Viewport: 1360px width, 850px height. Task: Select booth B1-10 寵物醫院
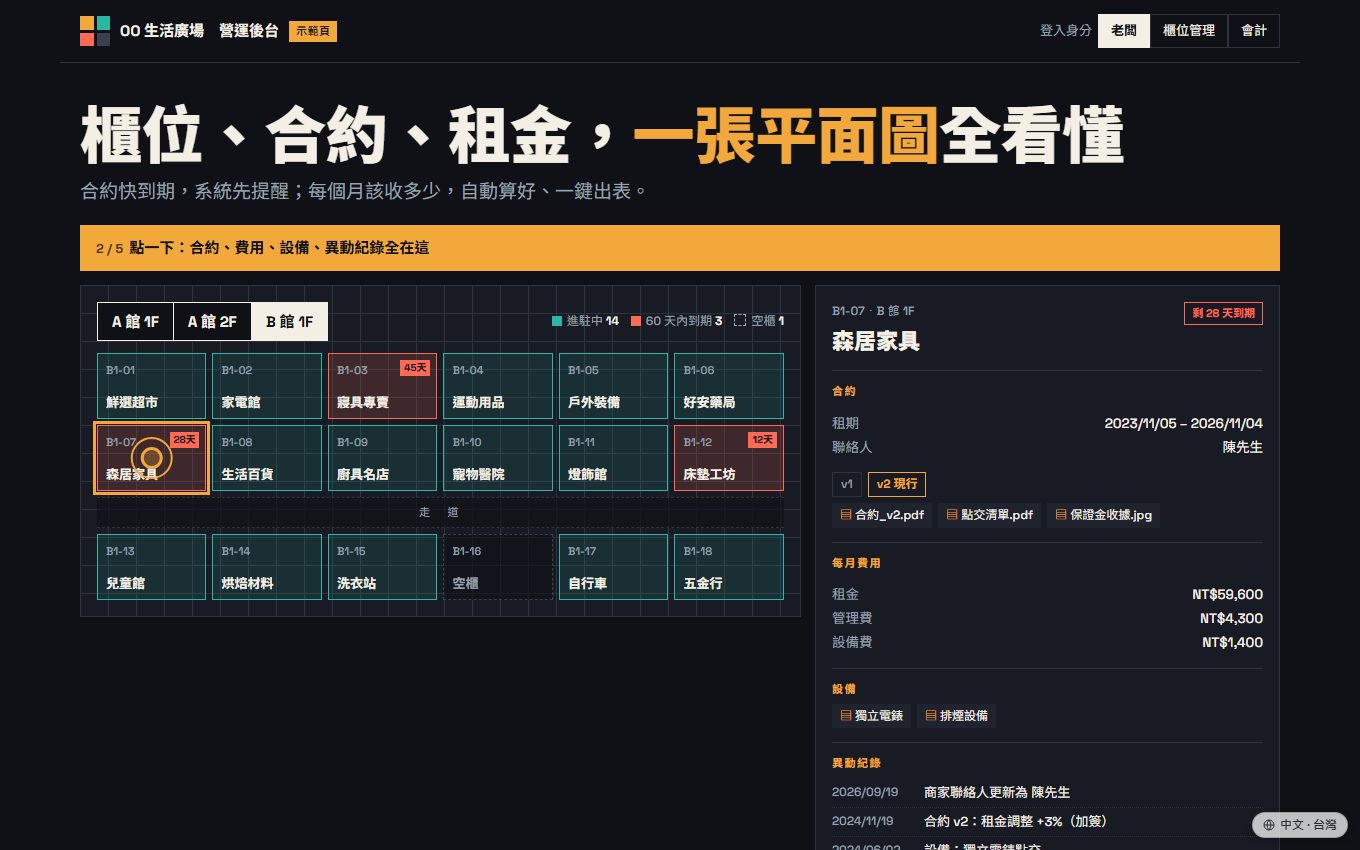498,458
